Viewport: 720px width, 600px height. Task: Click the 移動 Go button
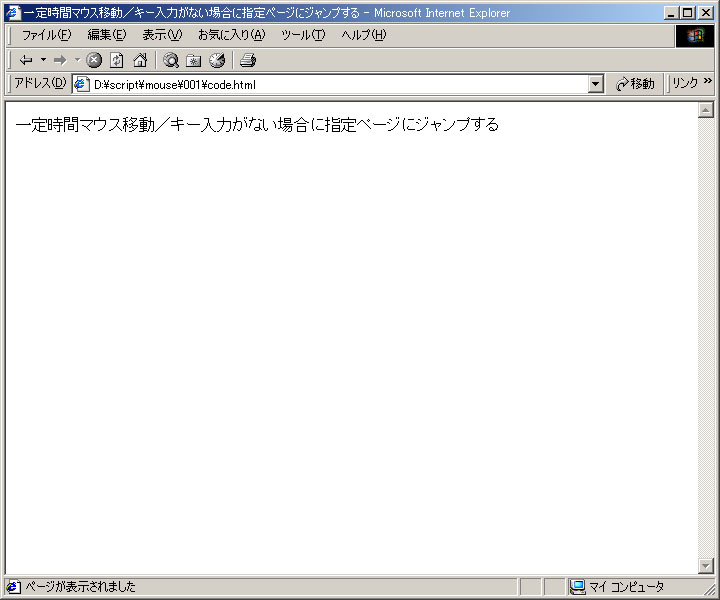(636, 84)
